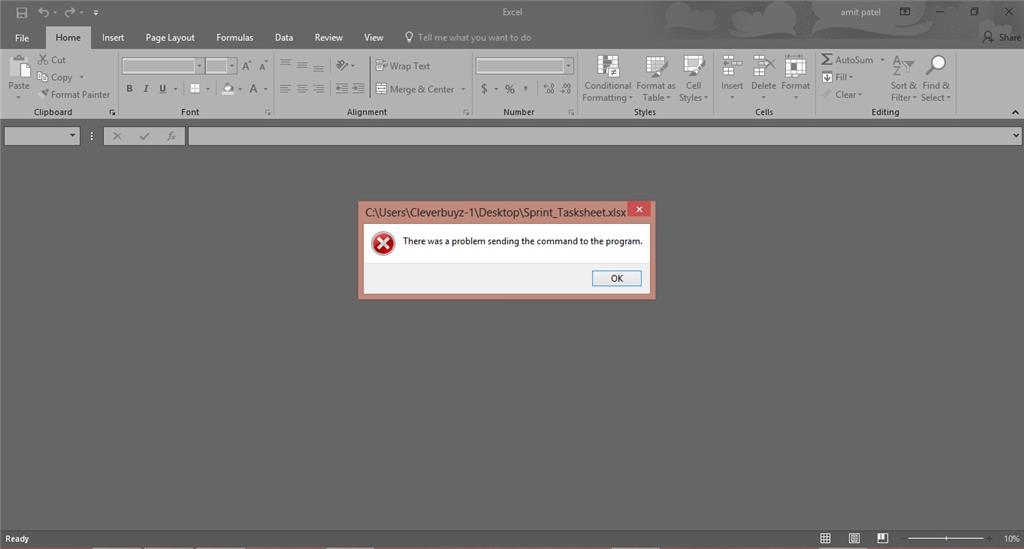Click the Redo arrow icon
The image size is (1024, 549).
click(x=69, y=12)
